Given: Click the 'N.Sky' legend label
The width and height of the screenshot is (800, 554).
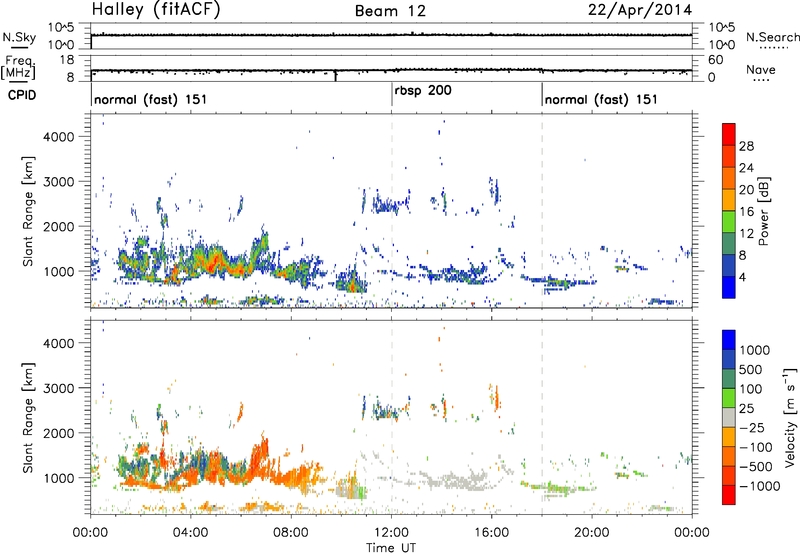Looking at the screenshot, I should point(19,37).
